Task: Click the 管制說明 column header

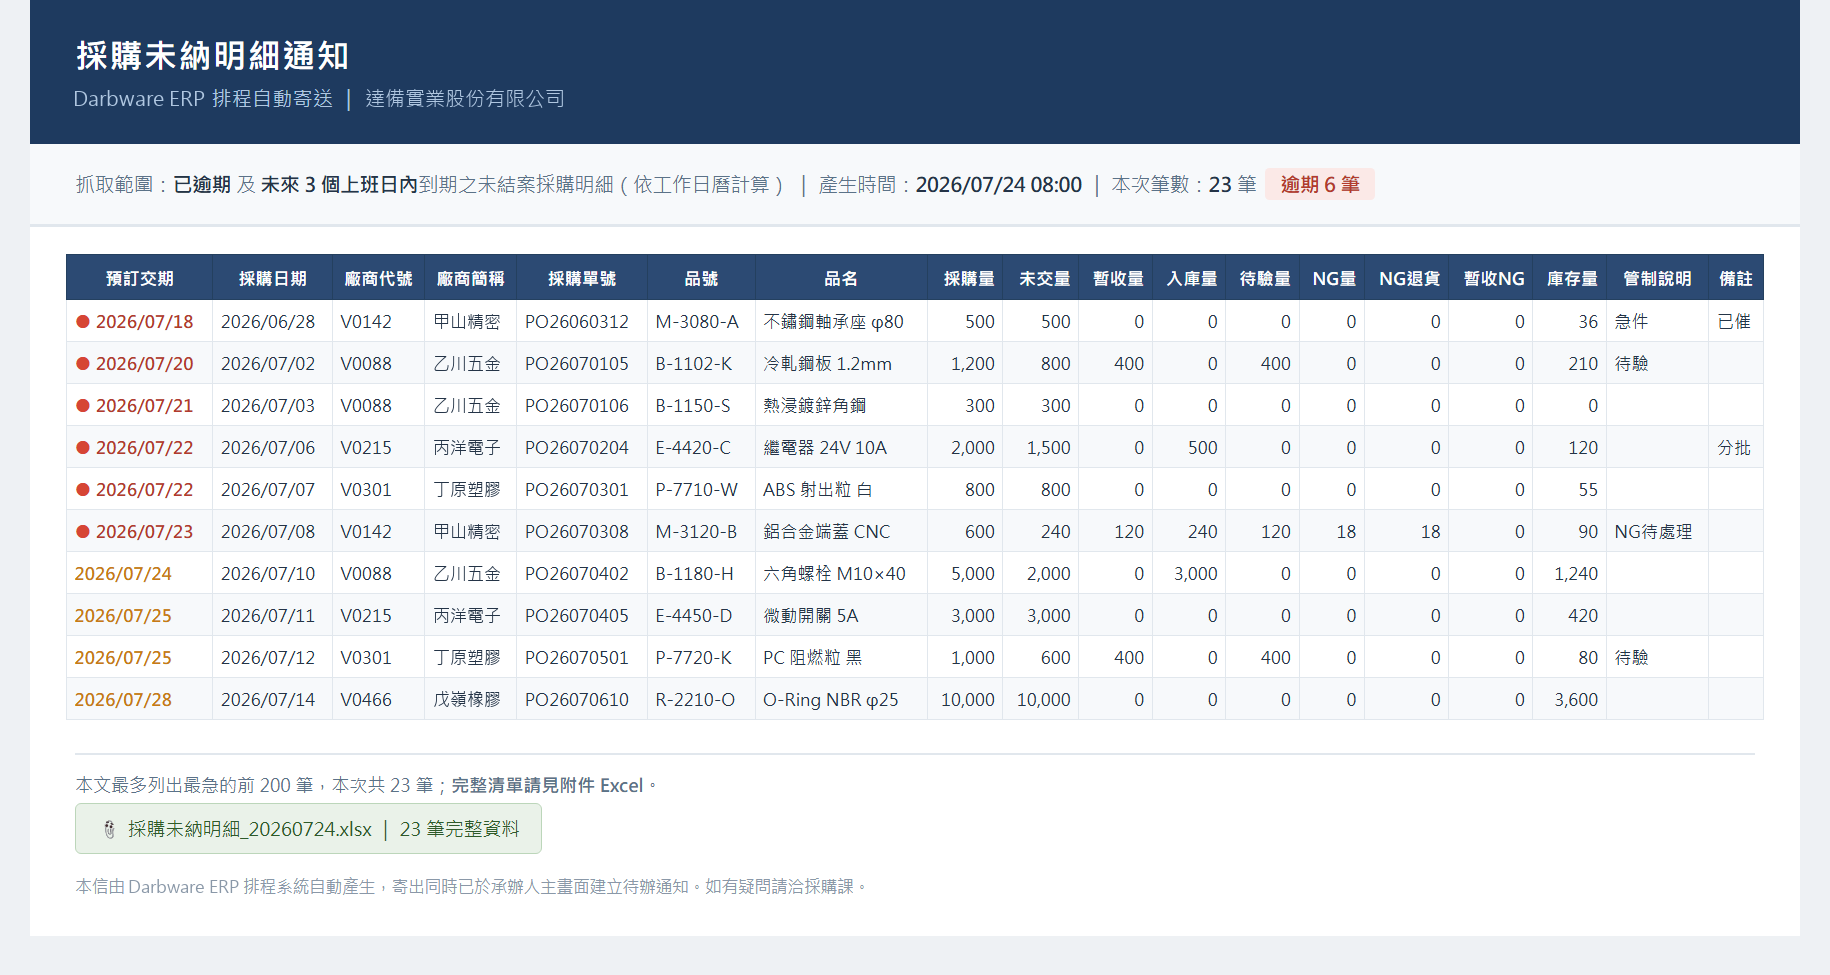Action: tap(1657, 278)
